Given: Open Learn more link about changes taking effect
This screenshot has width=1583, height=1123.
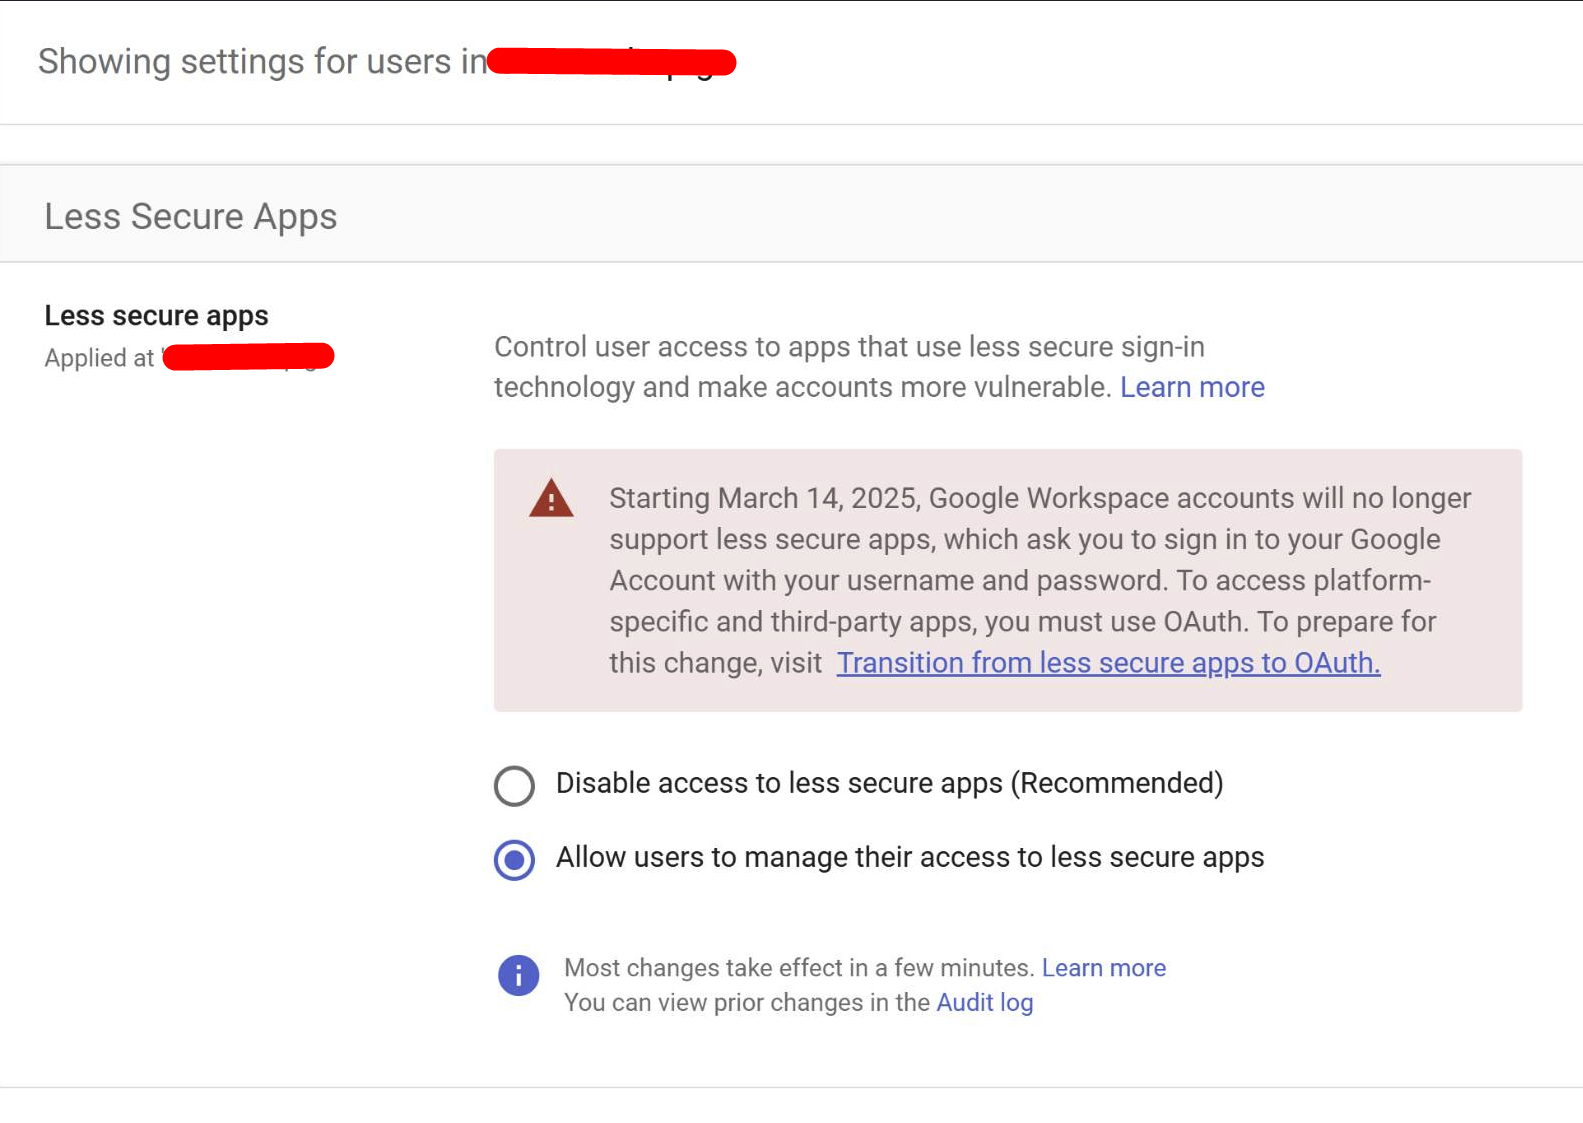Looking at the screenshot, I should tap(1104, 968).
